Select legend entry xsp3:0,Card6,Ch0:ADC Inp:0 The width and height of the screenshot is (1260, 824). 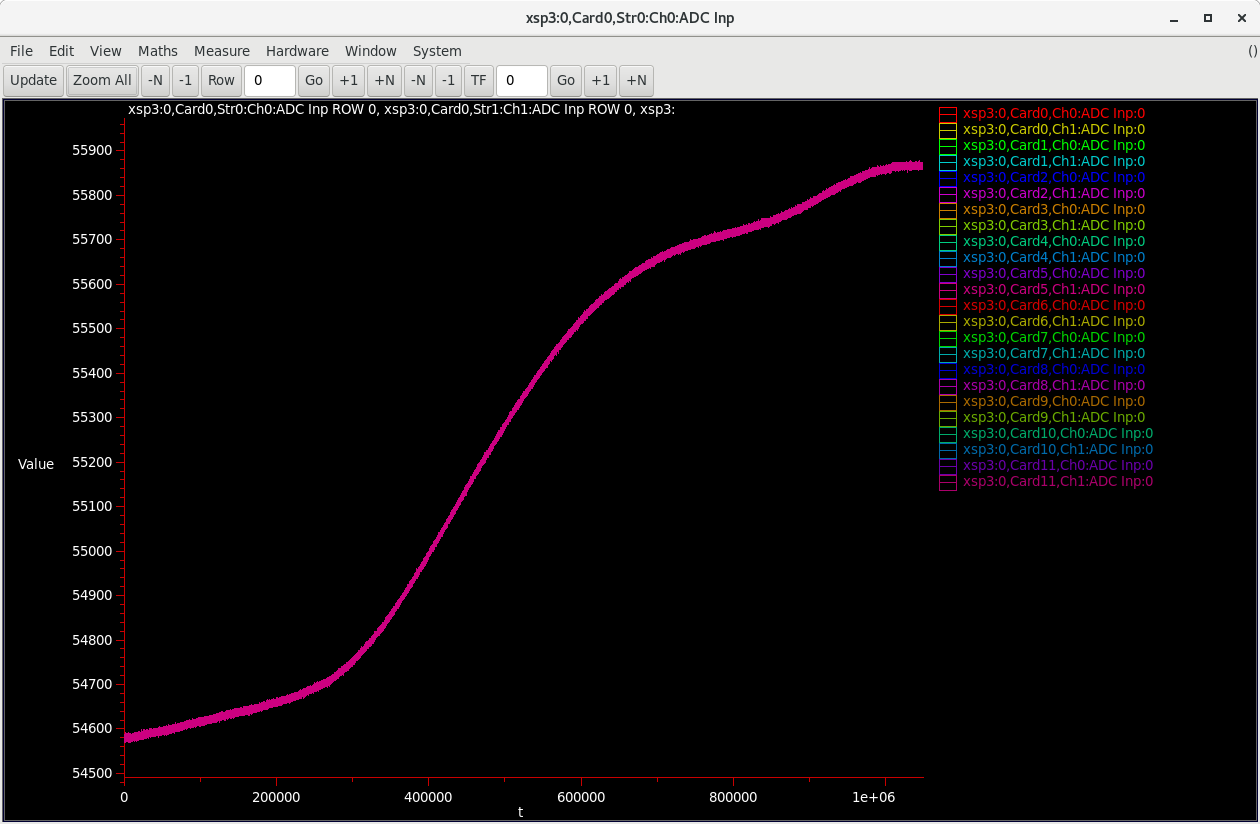(x=1054, y=305)
